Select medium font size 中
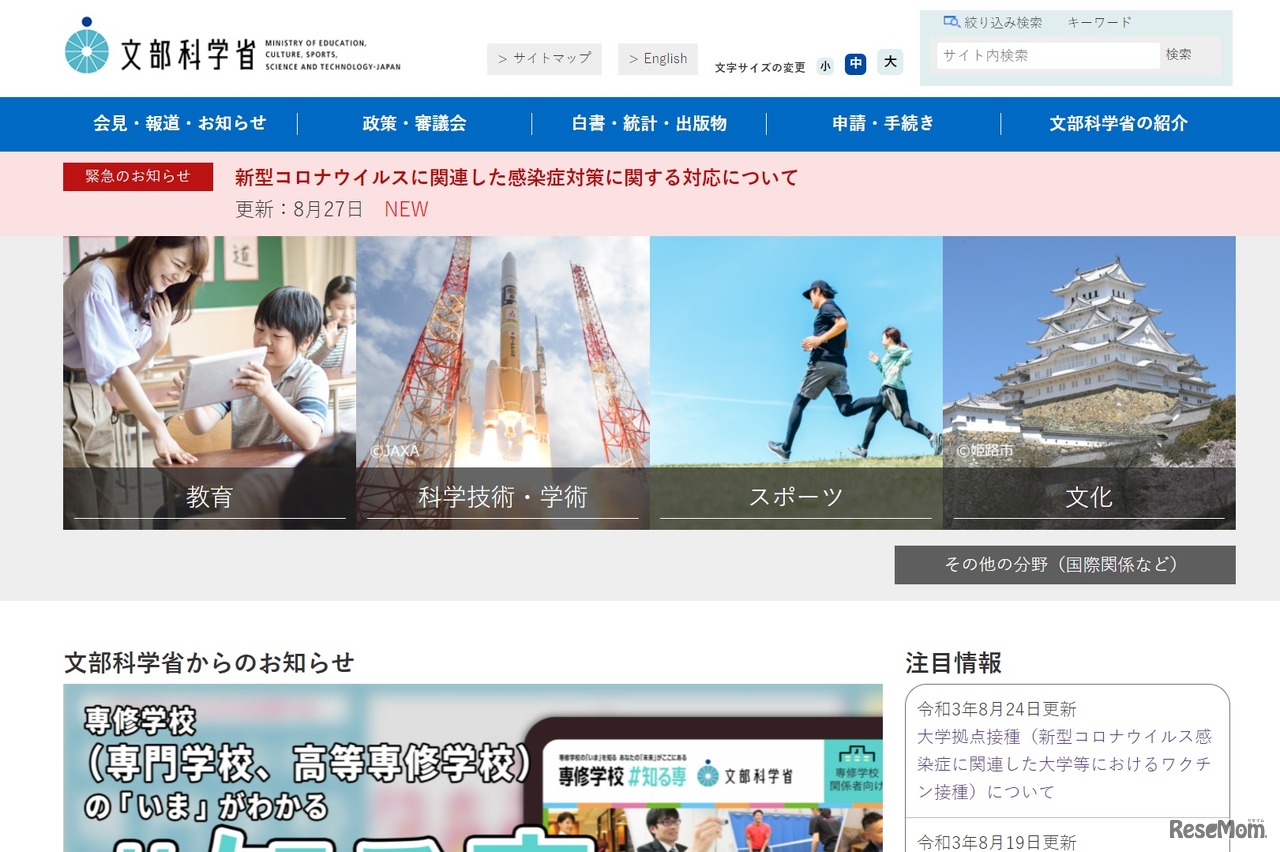 tap(856, 64)
